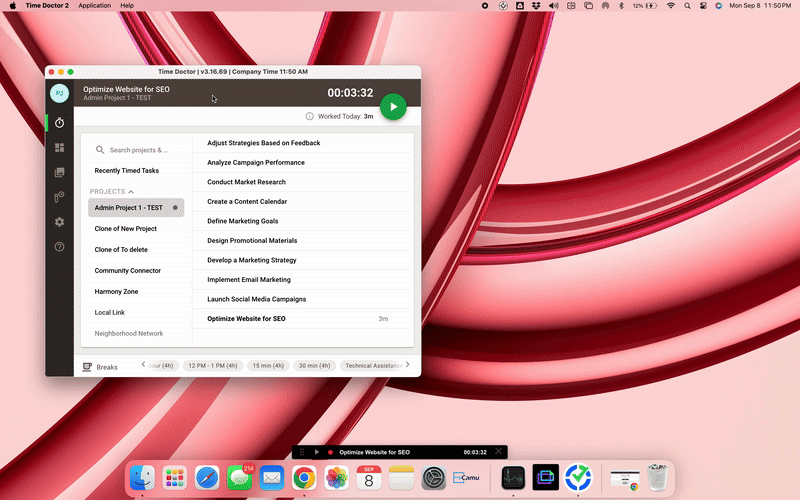Open Recently Timed Tasks

127,170
